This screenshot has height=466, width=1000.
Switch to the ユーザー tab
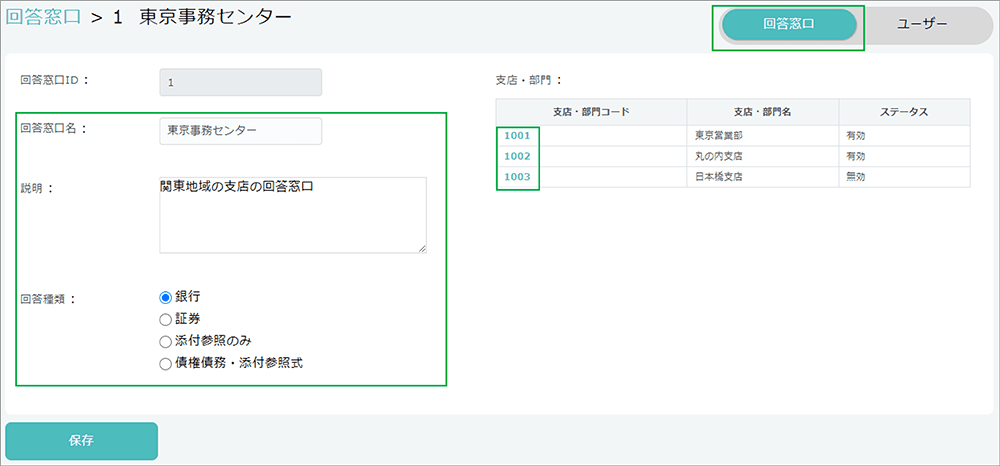pyautogui.click(x=922, y=25)
